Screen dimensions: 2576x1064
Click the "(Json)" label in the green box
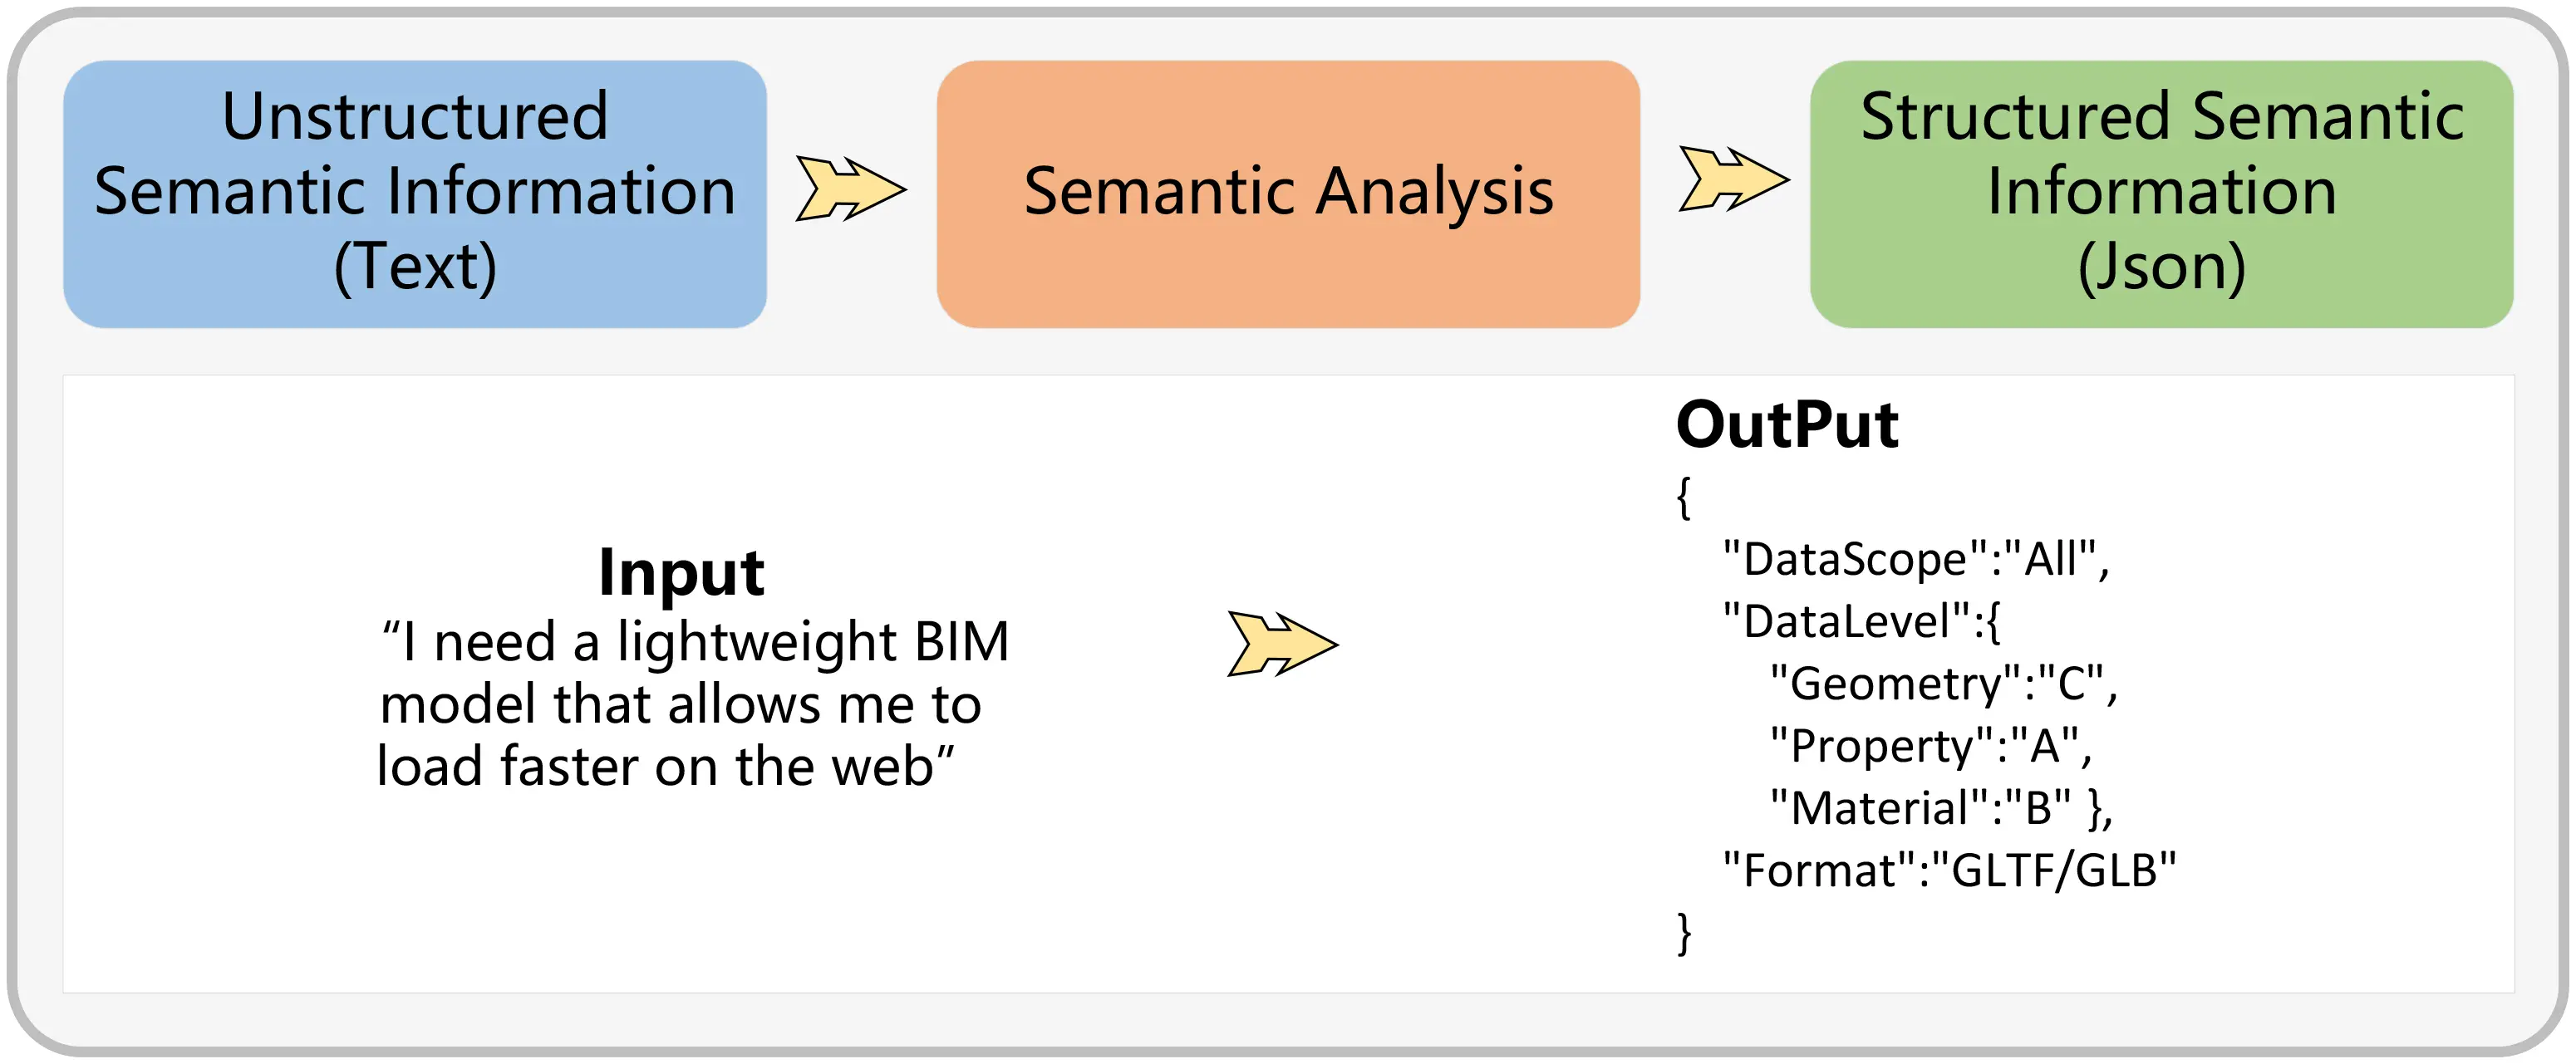(2161, 266)
